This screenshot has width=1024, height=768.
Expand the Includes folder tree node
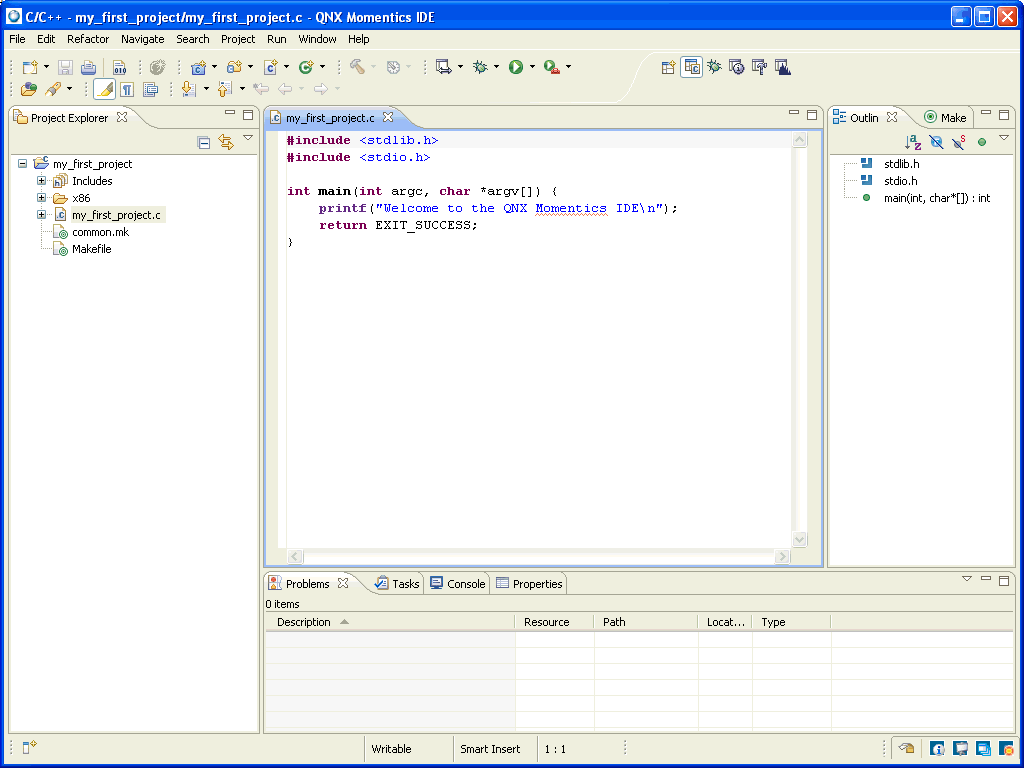click(x=42, y=181)
